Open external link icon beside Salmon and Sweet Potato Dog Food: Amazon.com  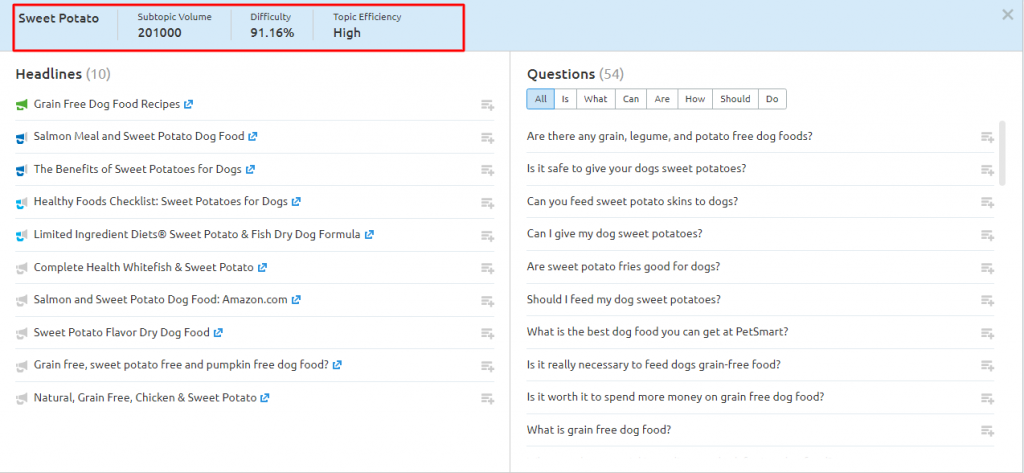coord(296,300)
